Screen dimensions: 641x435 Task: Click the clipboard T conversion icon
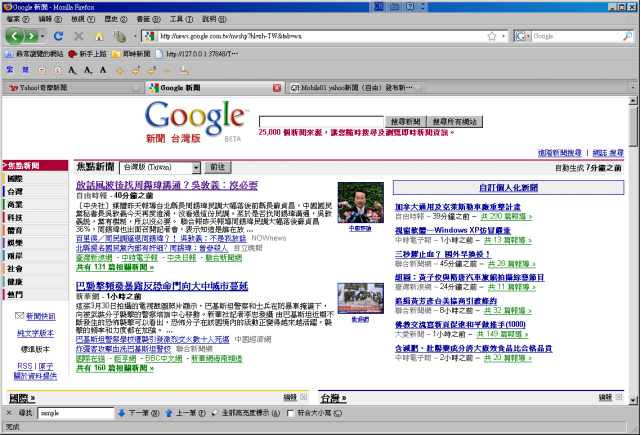click(x=42, y=70)
